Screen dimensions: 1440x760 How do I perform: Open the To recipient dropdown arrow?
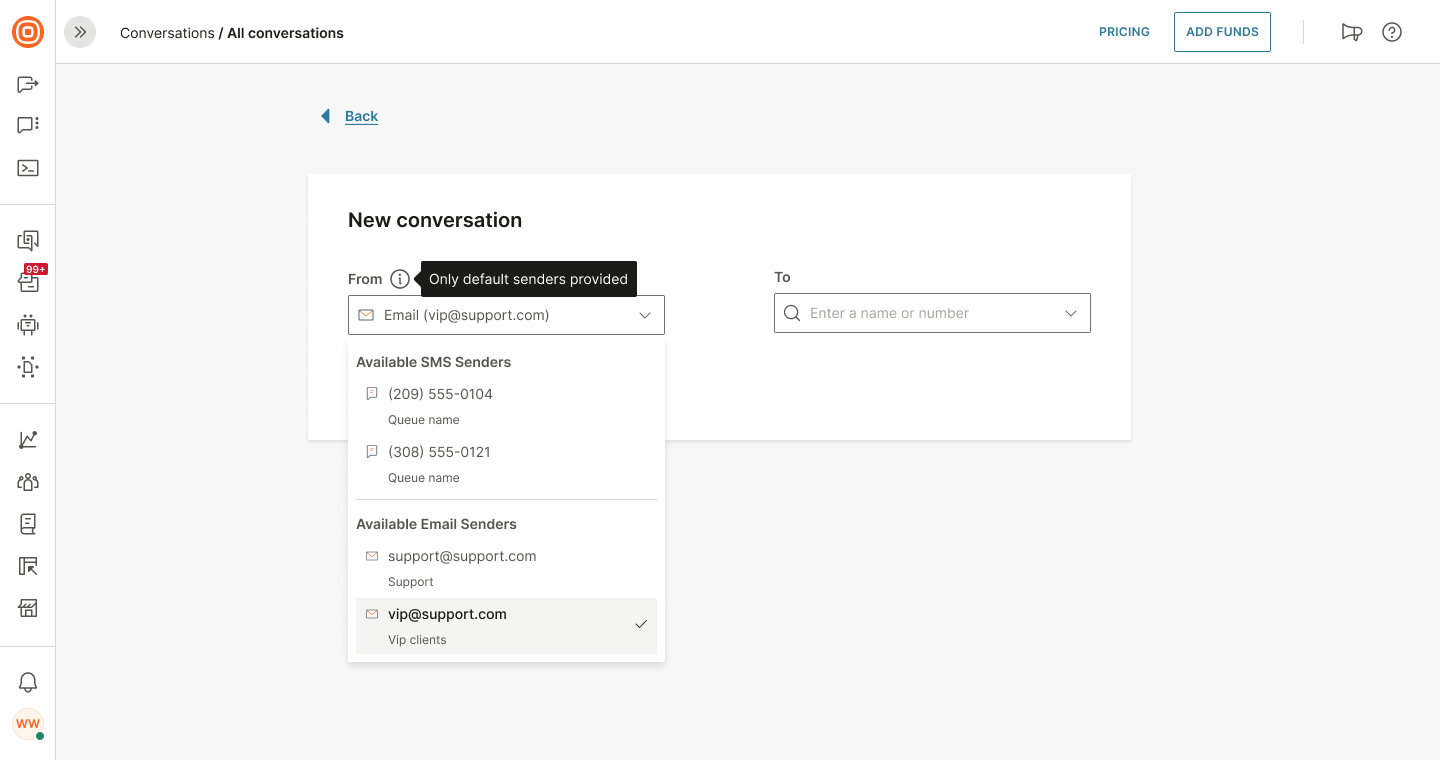point(1071,313)
